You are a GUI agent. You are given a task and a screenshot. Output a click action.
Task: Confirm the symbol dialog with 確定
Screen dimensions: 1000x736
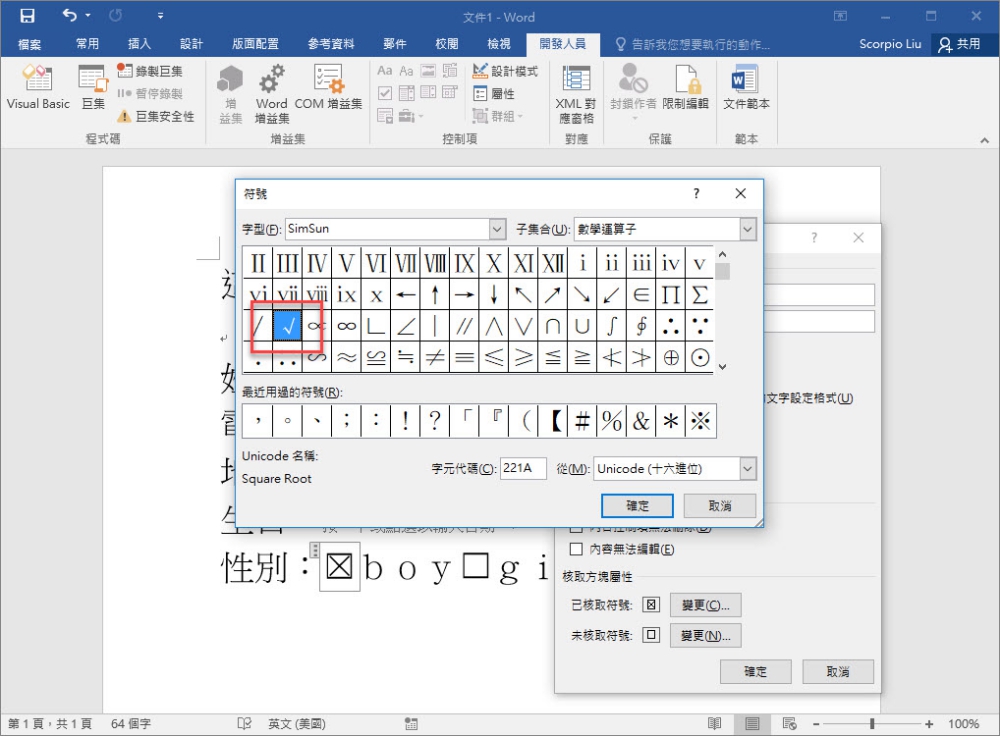point(637,505)
